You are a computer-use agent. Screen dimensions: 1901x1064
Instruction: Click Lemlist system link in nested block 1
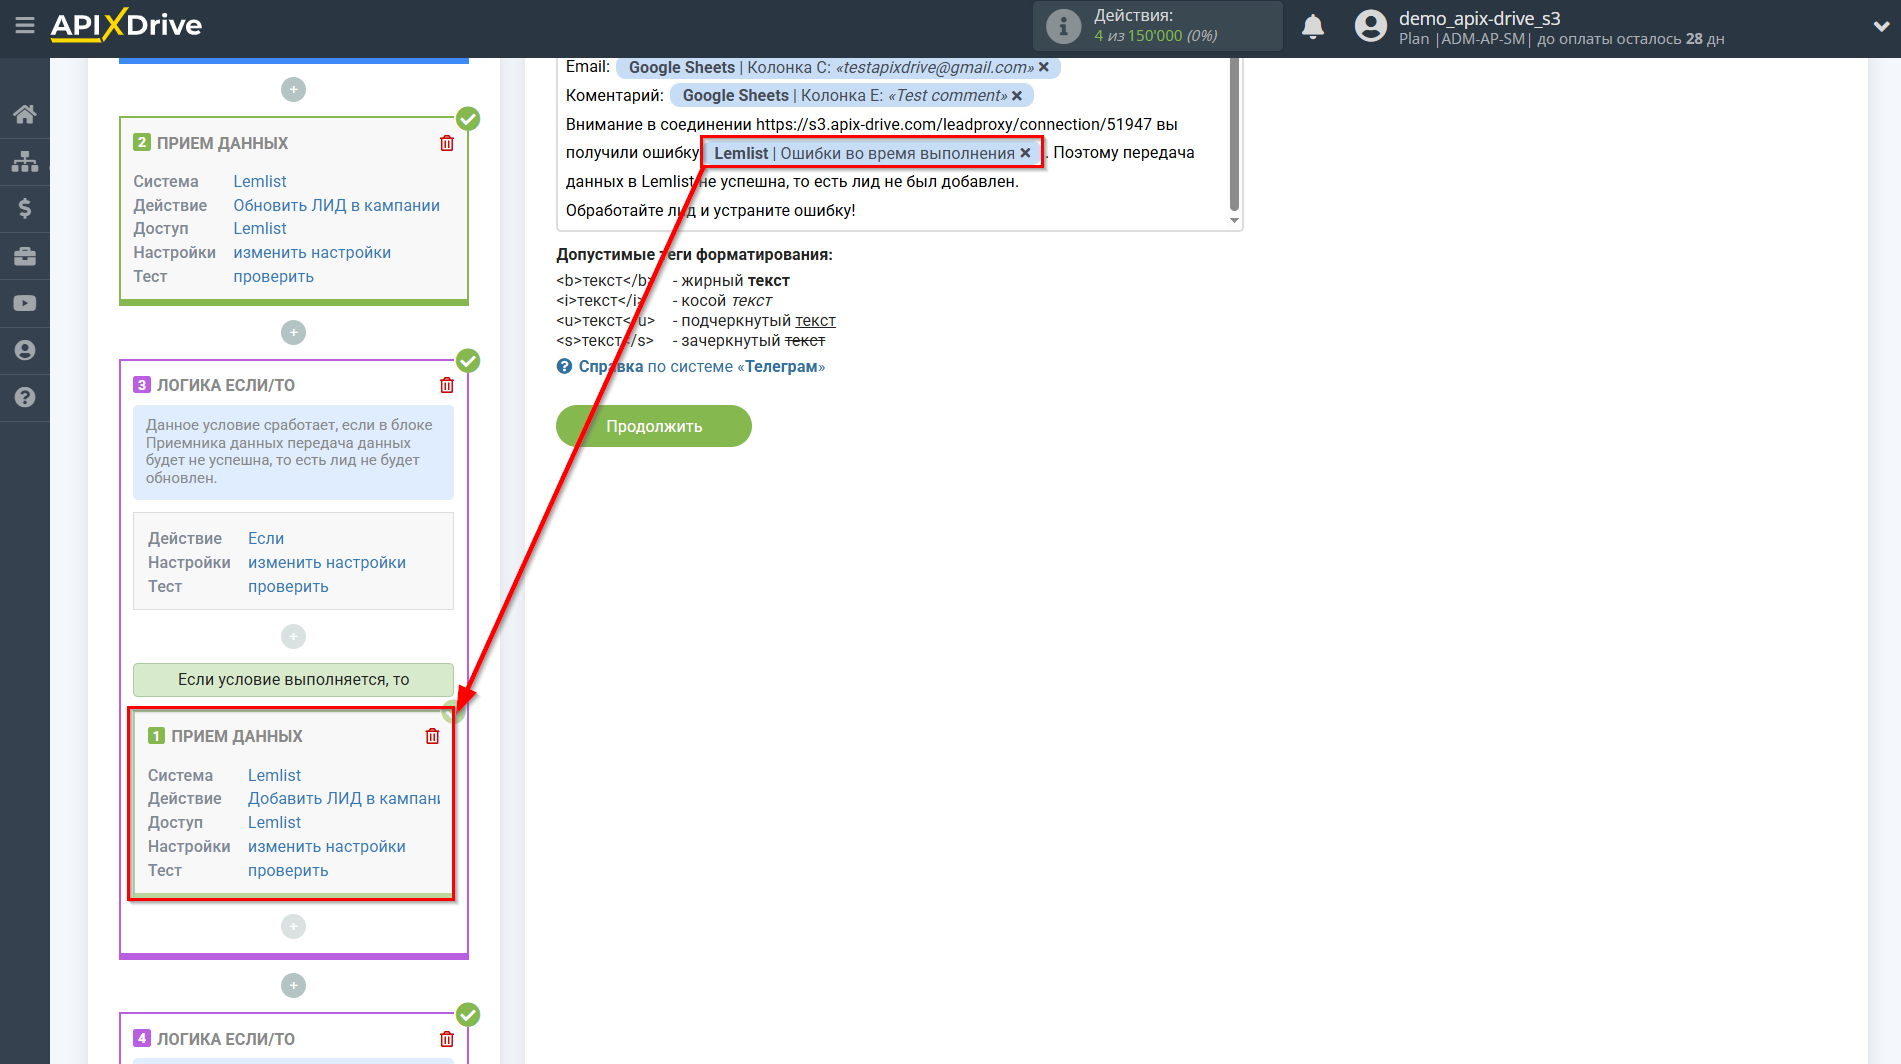[274, 775]
